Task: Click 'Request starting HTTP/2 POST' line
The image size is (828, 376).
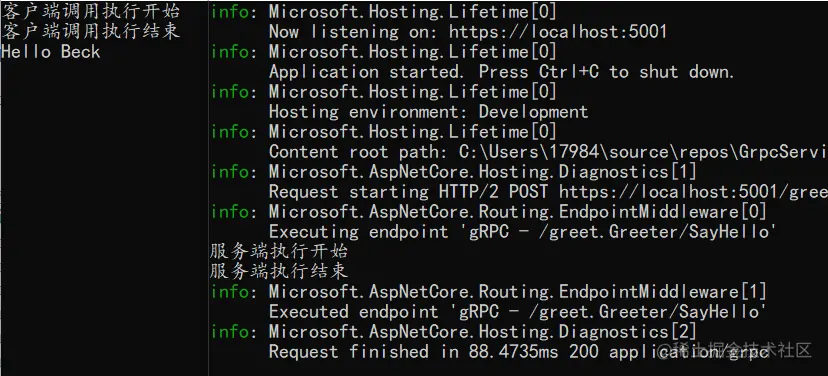Action: pos(548,192)
